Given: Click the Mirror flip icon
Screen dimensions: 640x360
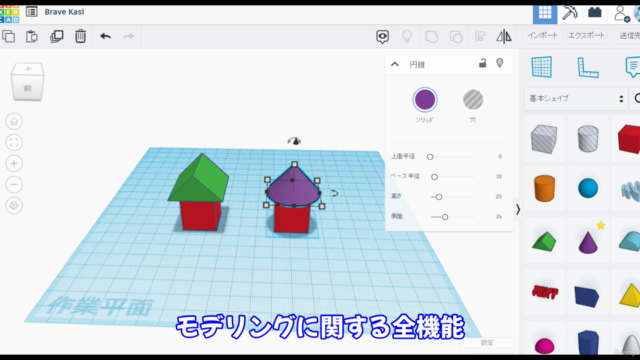Looking at the screenshot, I should (504, 36).
